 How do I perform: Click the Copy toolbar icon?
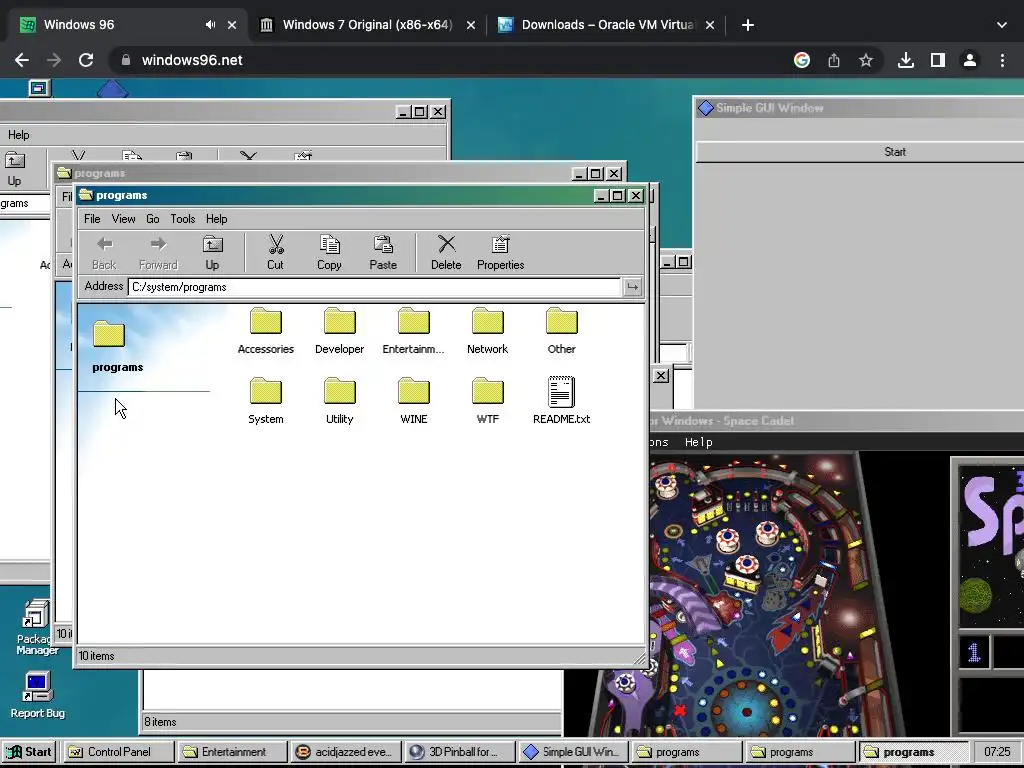[329, 253]
